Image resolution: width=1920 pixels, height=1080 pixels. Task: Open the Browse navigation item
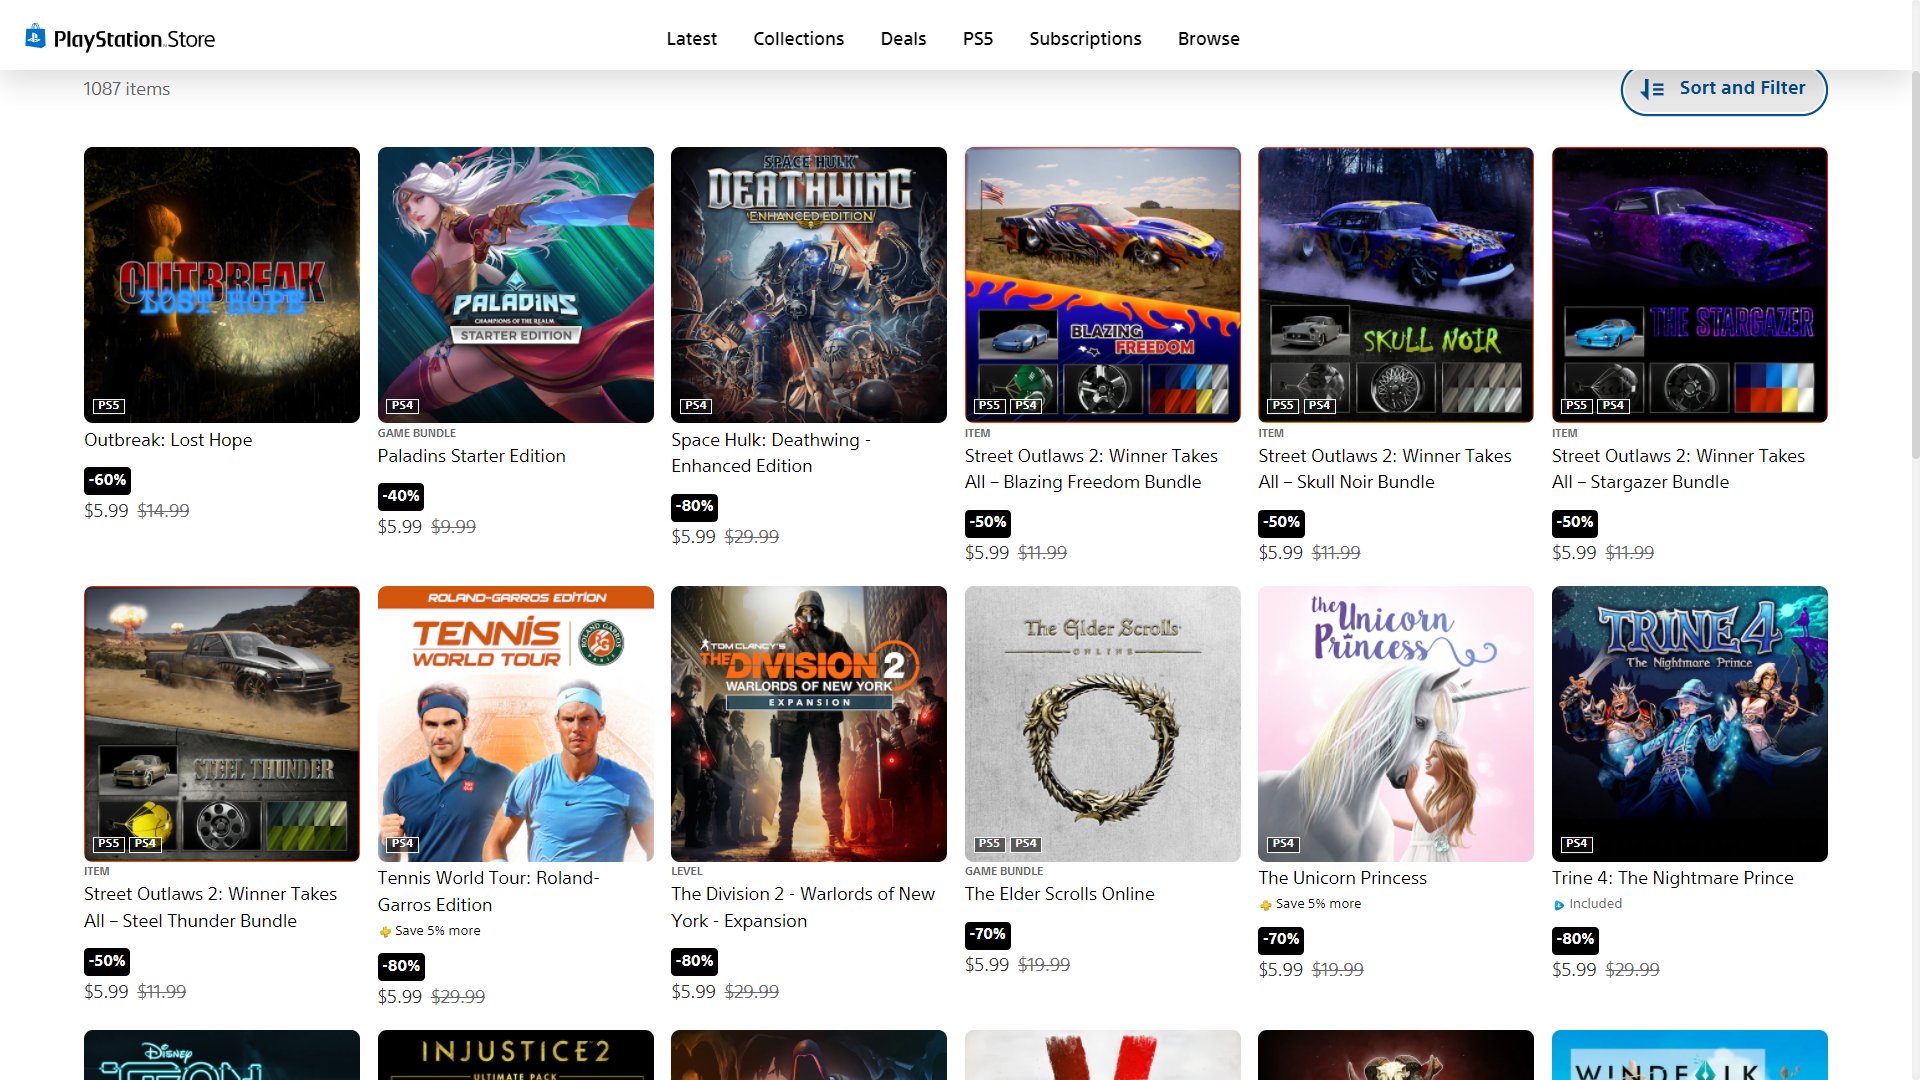1208,39
